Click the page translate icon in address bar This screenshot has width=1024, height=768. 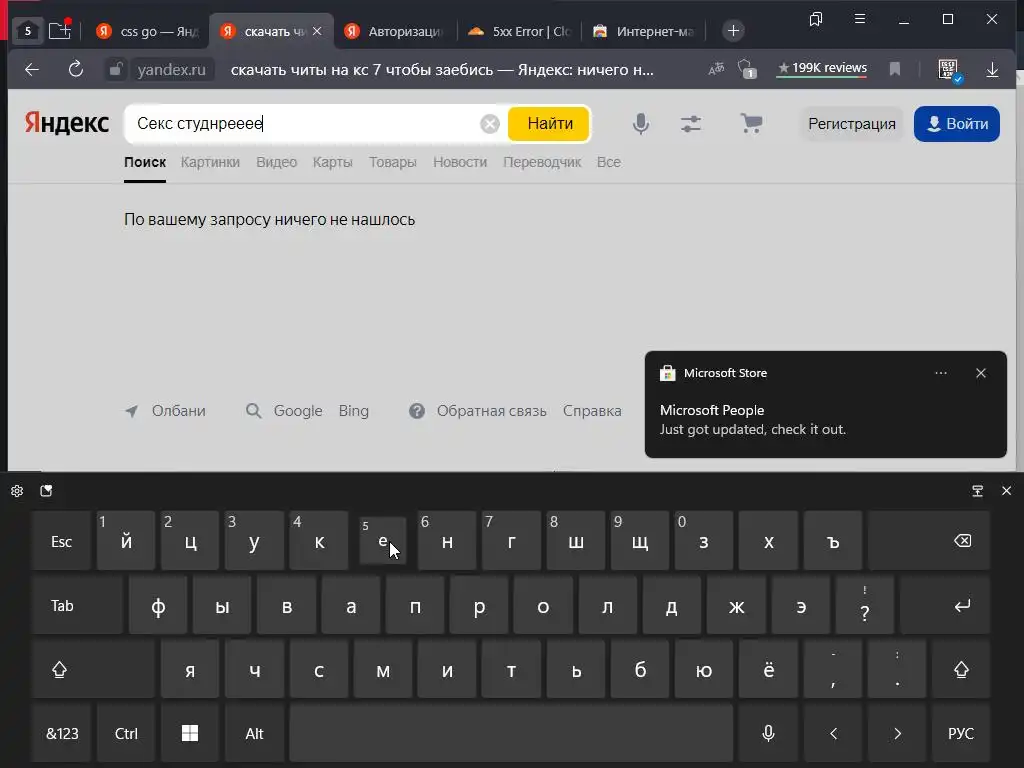(x=716, y=69)
